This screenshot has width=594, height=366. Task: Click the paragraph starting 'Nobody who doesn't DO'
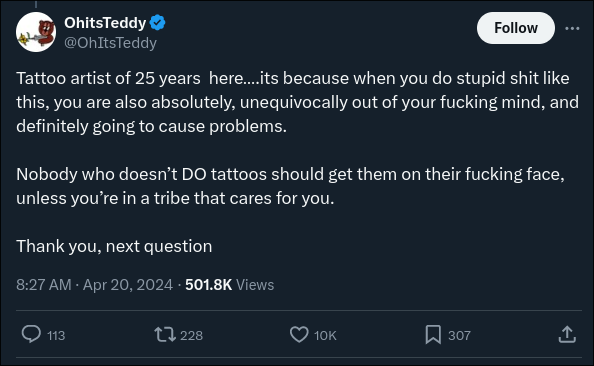pos(290,186)
